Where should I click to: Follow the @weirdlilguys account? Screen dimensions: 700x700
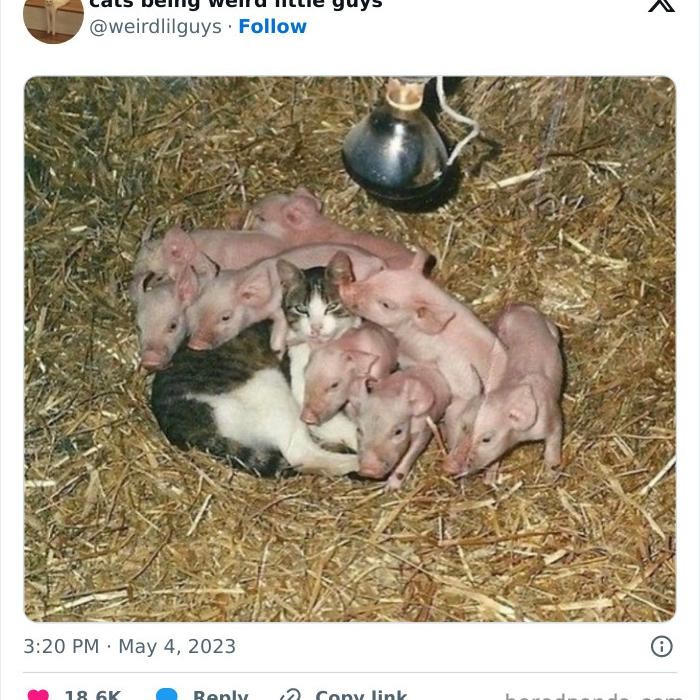(272, 27)
